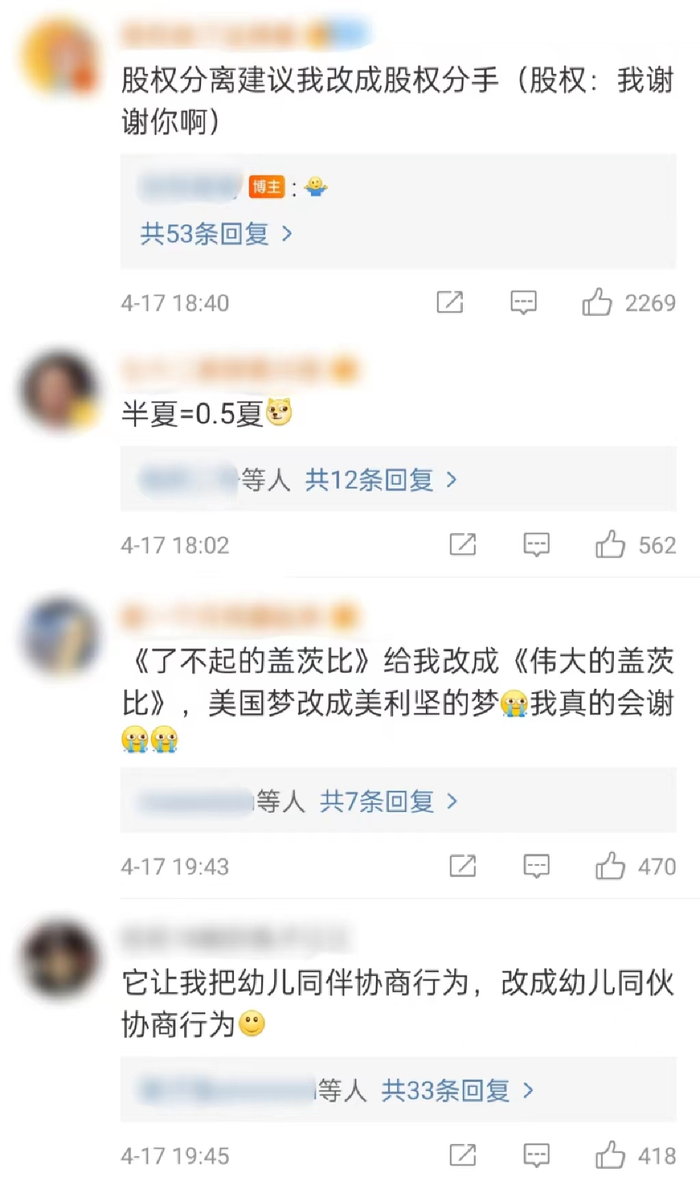700x1181 pixels.
Task: Expand 共53条回复 replies
Action: pyautogui.click(x=216, y=234)
